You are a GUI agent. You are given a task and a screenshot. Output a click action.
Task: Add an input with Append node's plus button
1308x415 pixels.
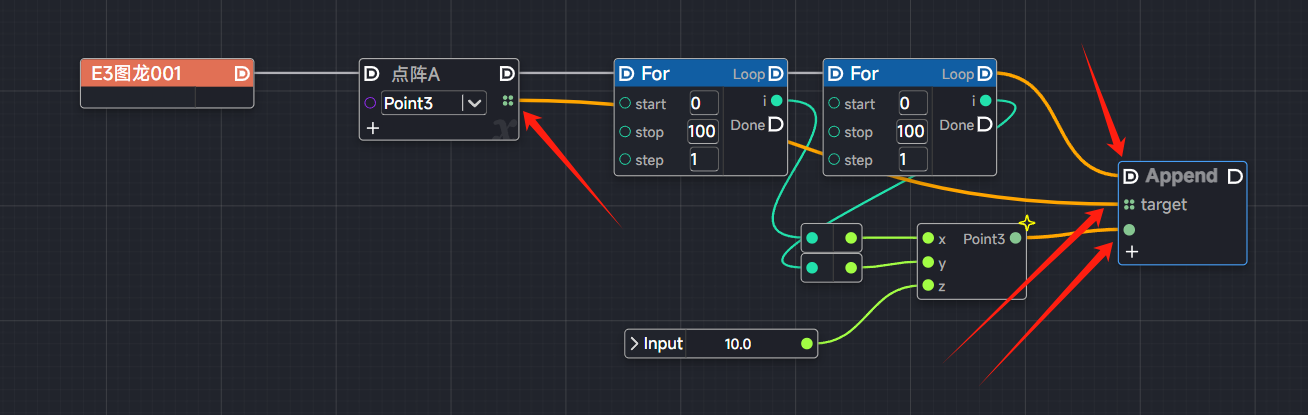click(x=1131, y=251)
